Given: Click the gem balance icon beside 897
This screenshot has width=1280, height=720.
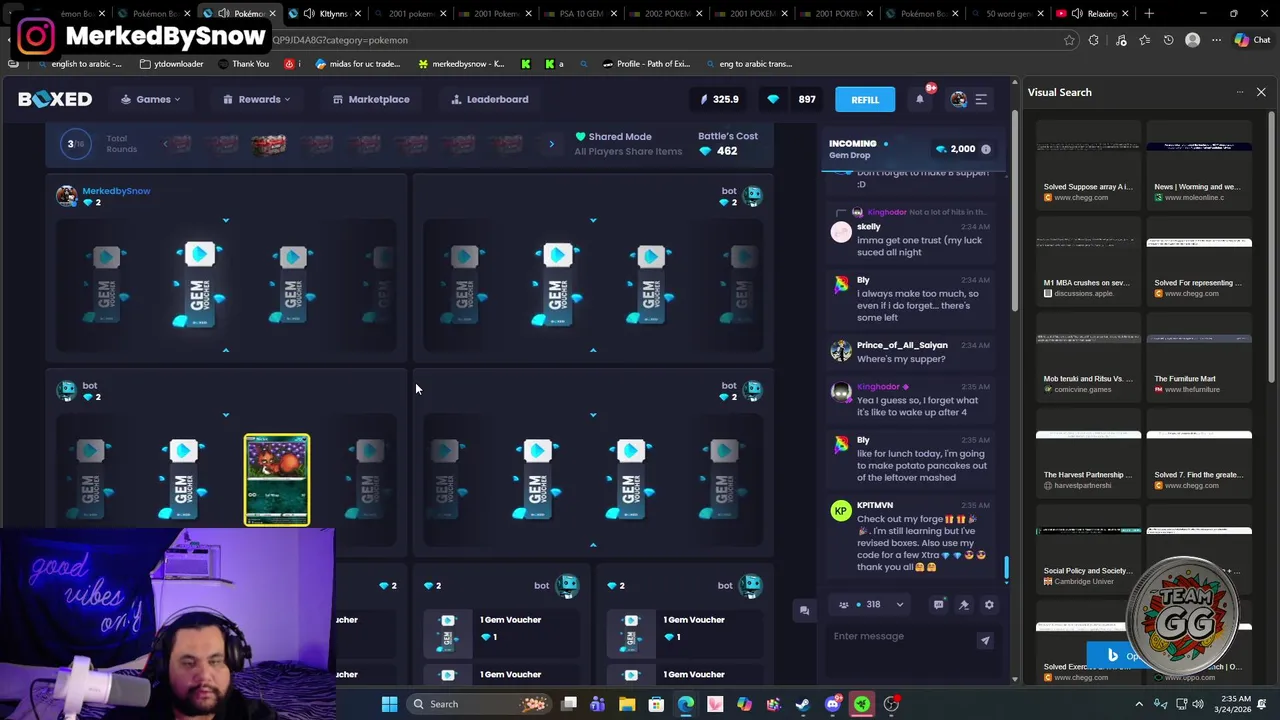Looking at the screenshot, I should click(773, 99).
